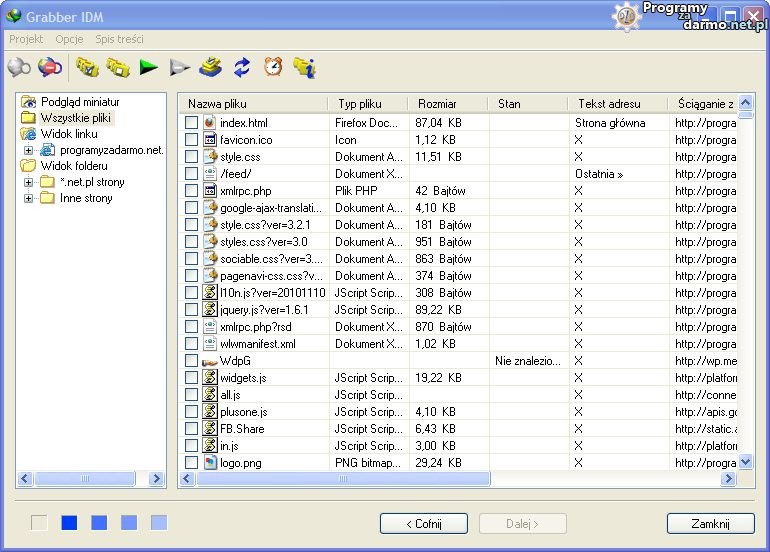The height and width of the screenshot is (552, 770).
Task: Click the gray play arrow icon
Action: click(179, 67)
